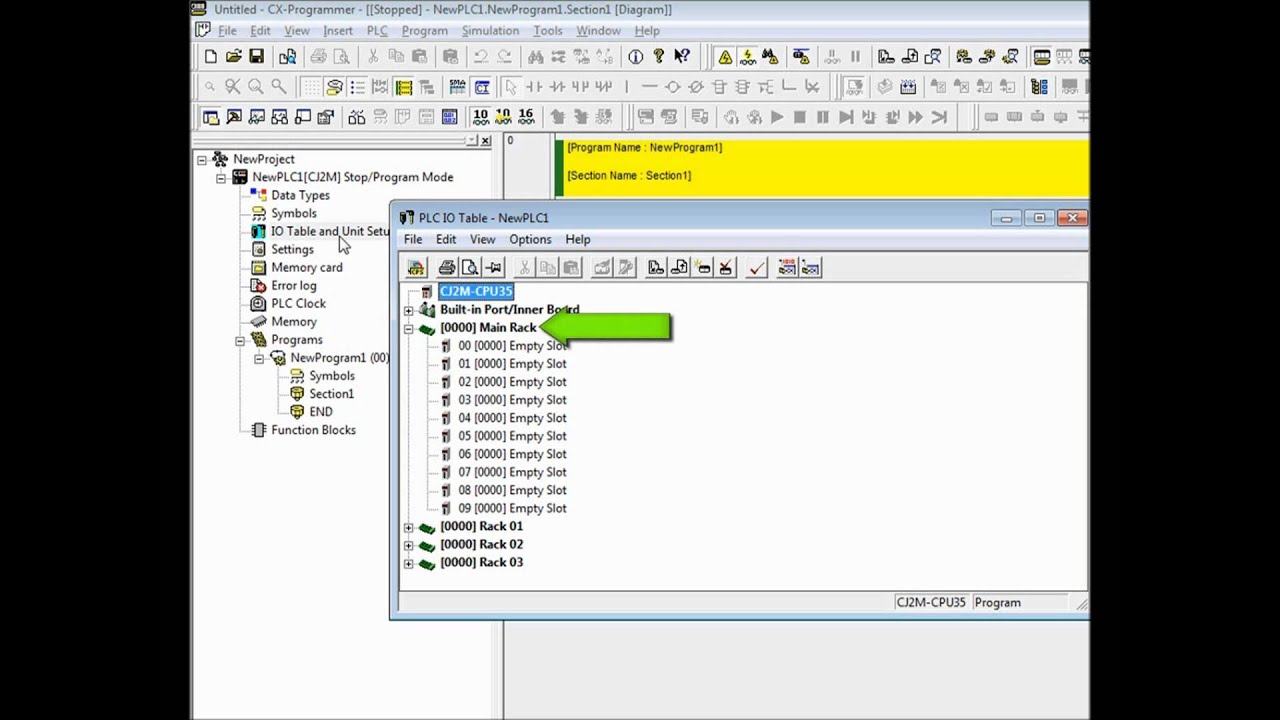The image size is (1280, 720).
Task: Expand the [0000] Rack 02 node
Action: click(x=408, y=545)
